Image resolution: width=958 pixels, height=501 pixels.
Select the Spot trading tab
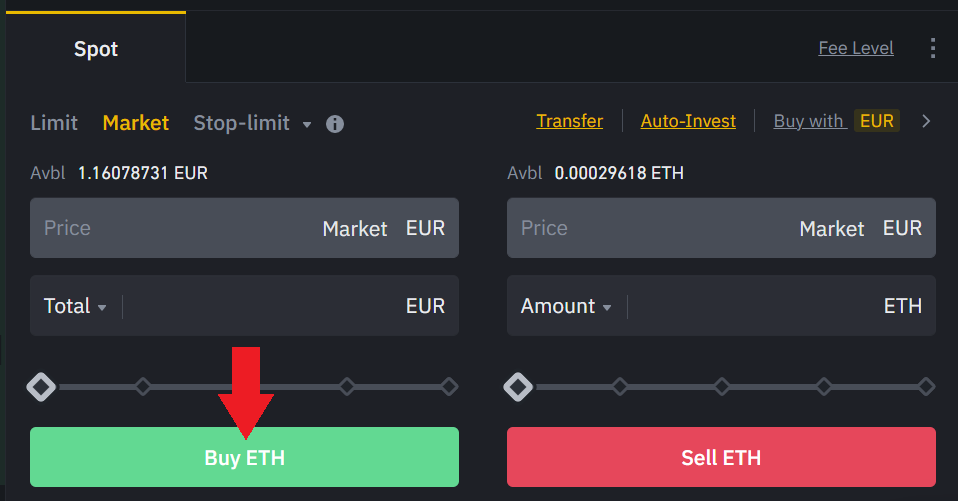[x=96, y=48]
